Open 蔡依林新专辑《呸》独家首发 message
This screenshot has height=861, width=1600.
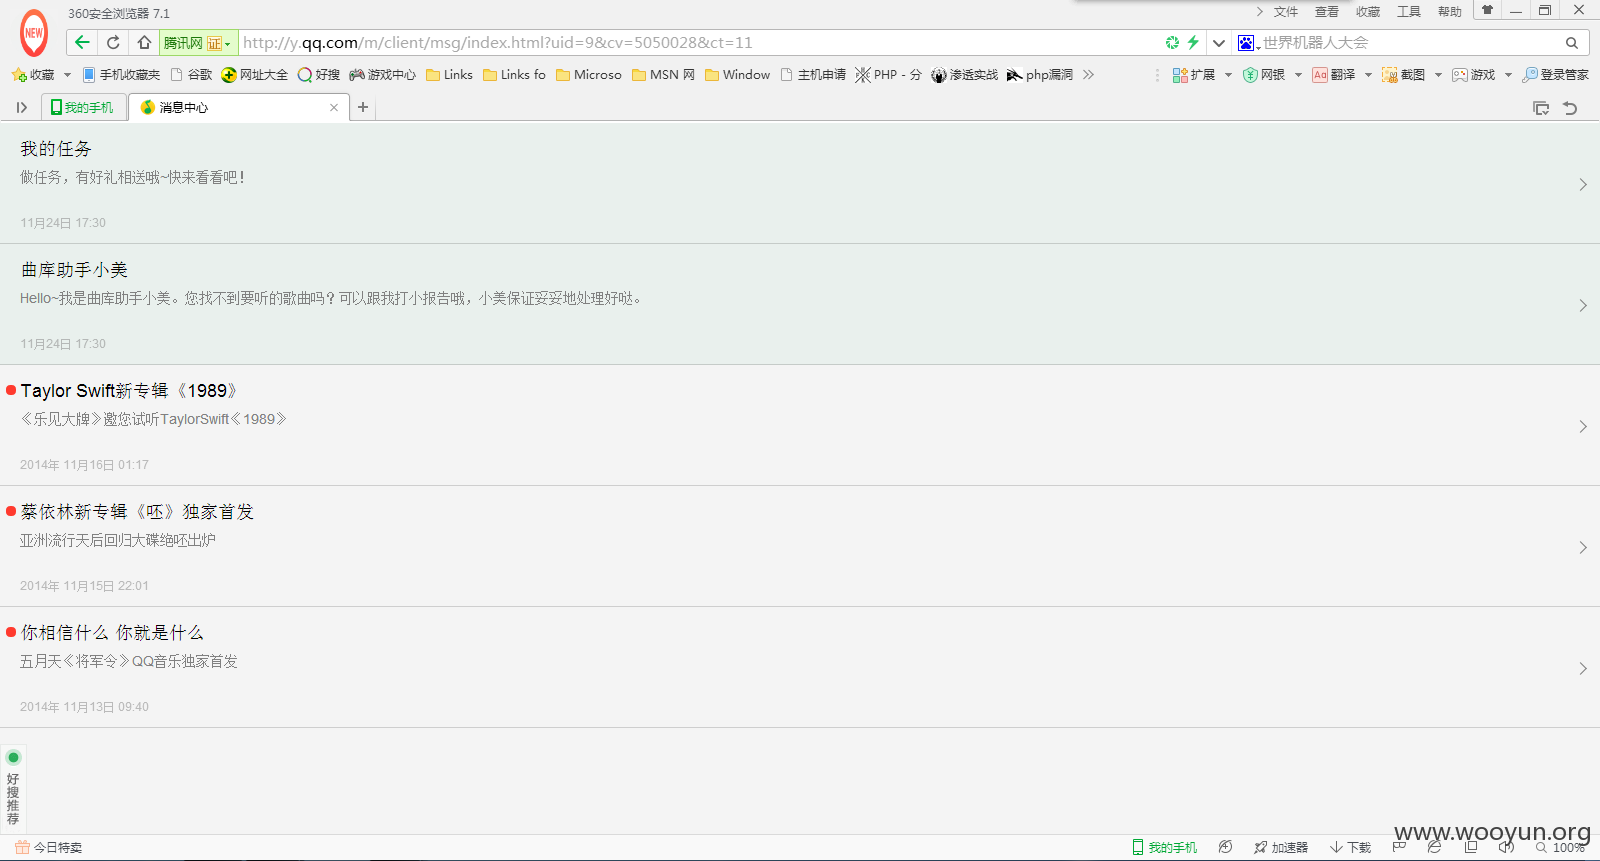[800, 546]
